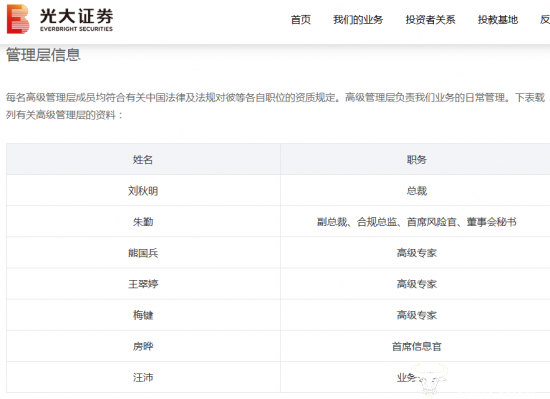Viewport: 550px width, 399px height.
Task: Select the name 熊国兵
Action: point(143,253)
